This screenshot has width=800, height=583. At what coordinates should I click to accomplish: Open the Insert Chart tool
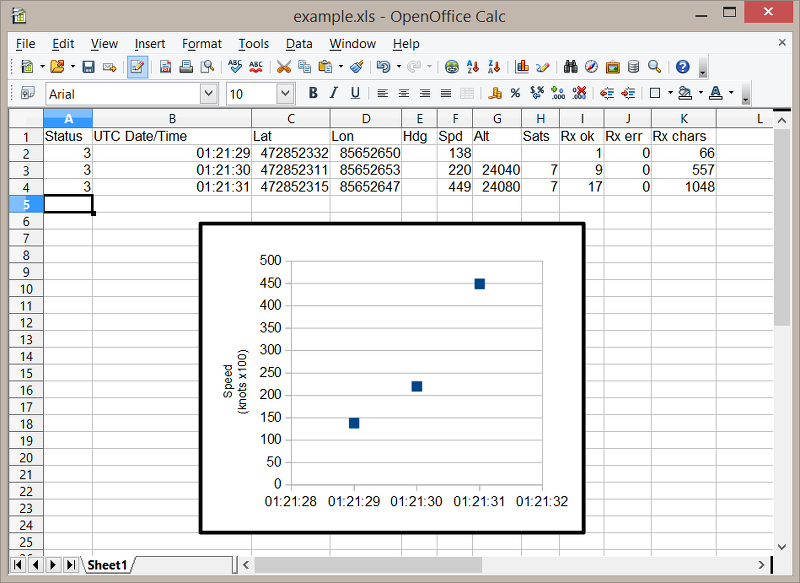tap(522, 67)
